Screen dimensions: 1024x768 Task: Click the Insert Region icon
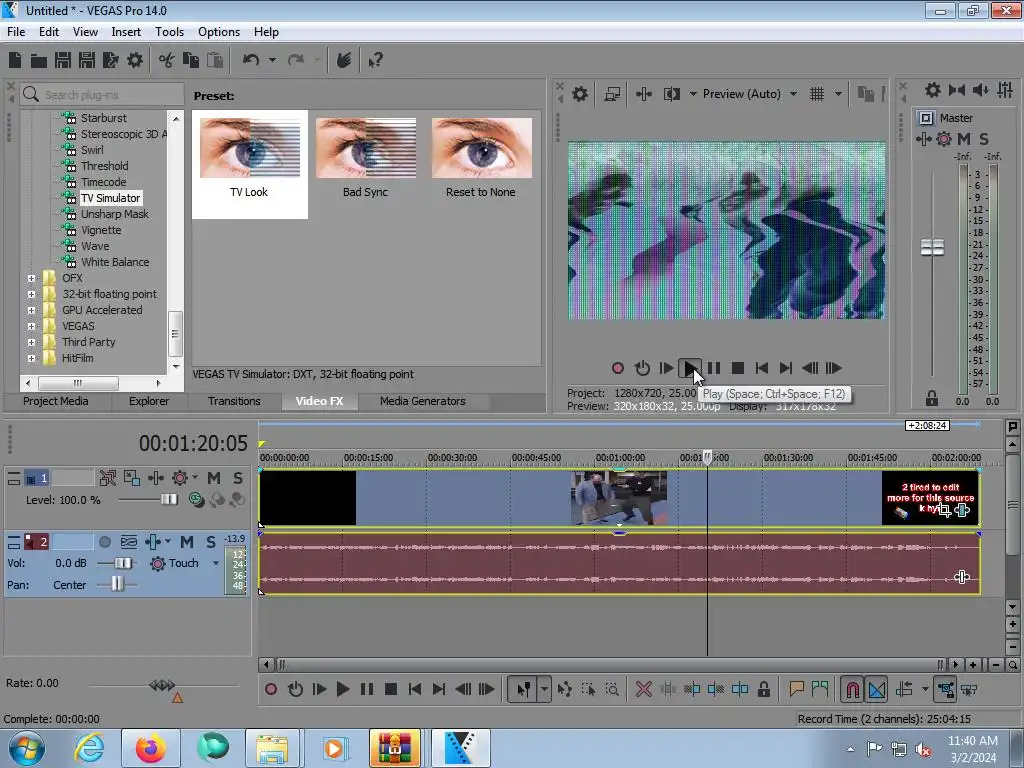[820, 688]
